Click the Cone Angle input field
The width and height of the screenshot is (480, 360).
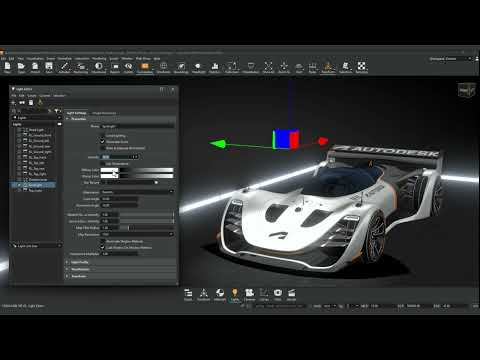[119, 199]
